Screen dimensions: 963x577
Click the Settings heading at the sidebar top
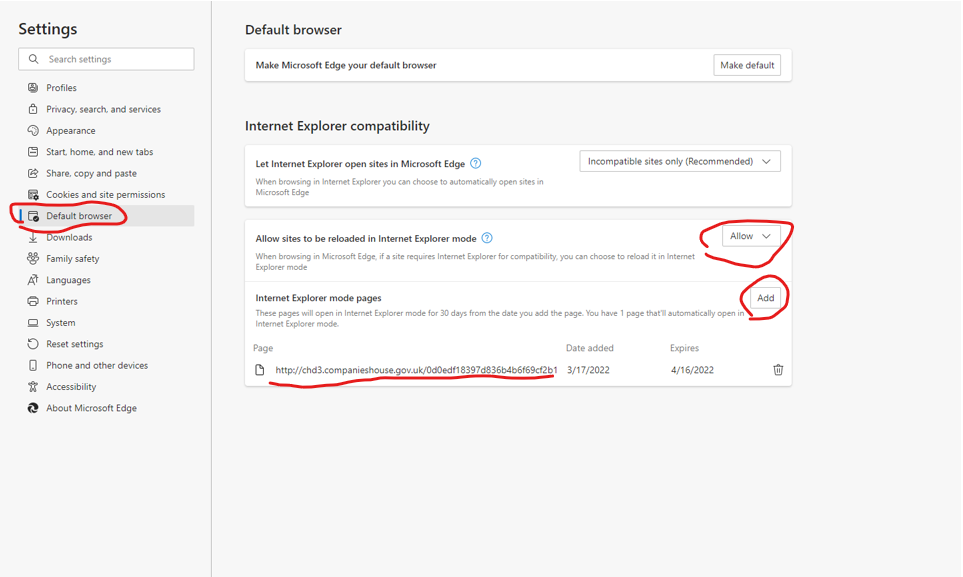[x=48, y=29]
